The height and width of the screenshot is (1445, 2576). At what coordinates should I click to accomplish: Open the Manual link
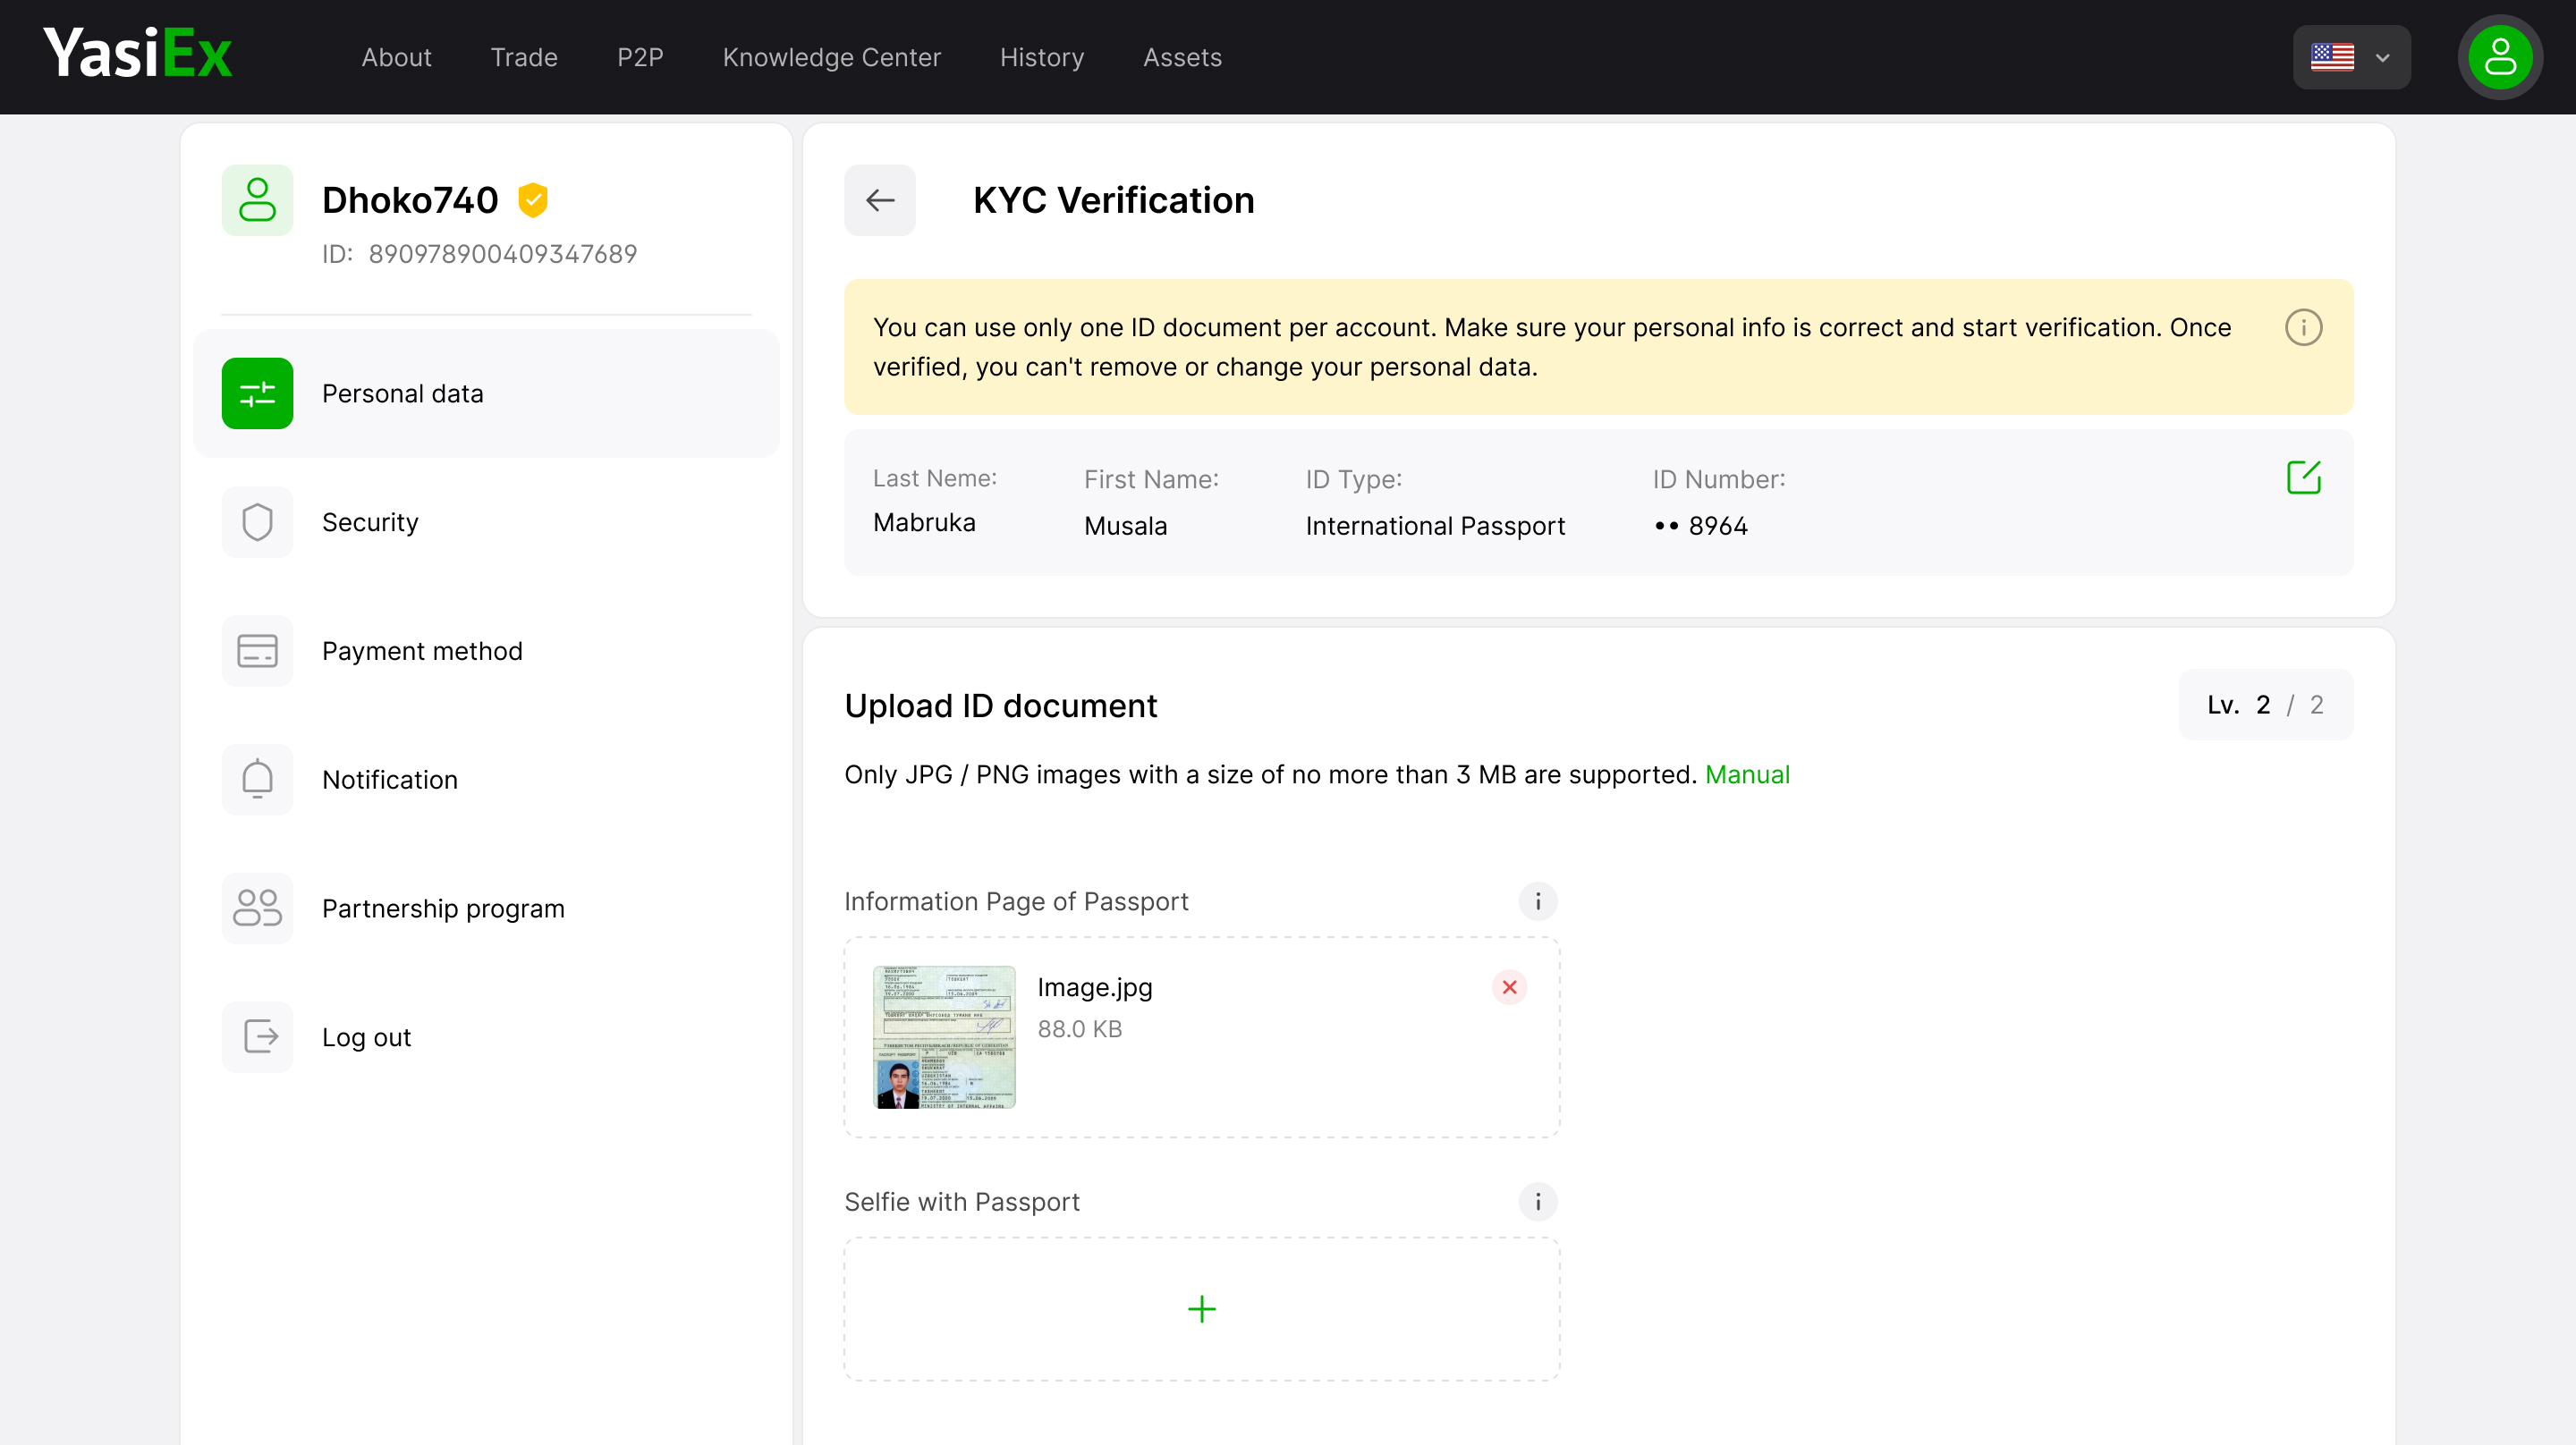1747,774
